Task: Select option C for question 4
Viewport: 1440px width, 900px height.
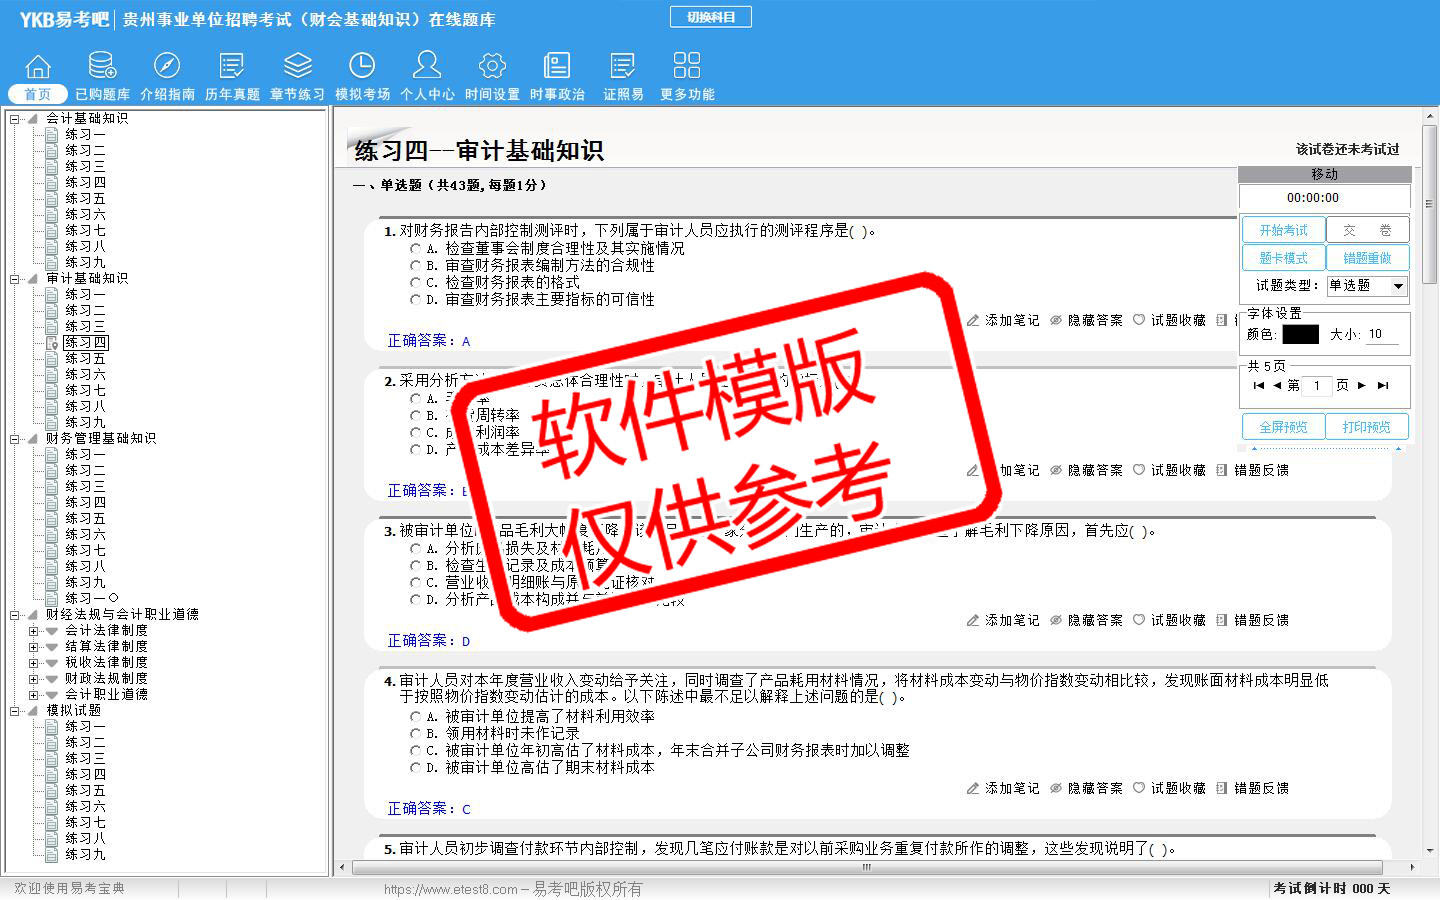Action: [x=416, y=750]
